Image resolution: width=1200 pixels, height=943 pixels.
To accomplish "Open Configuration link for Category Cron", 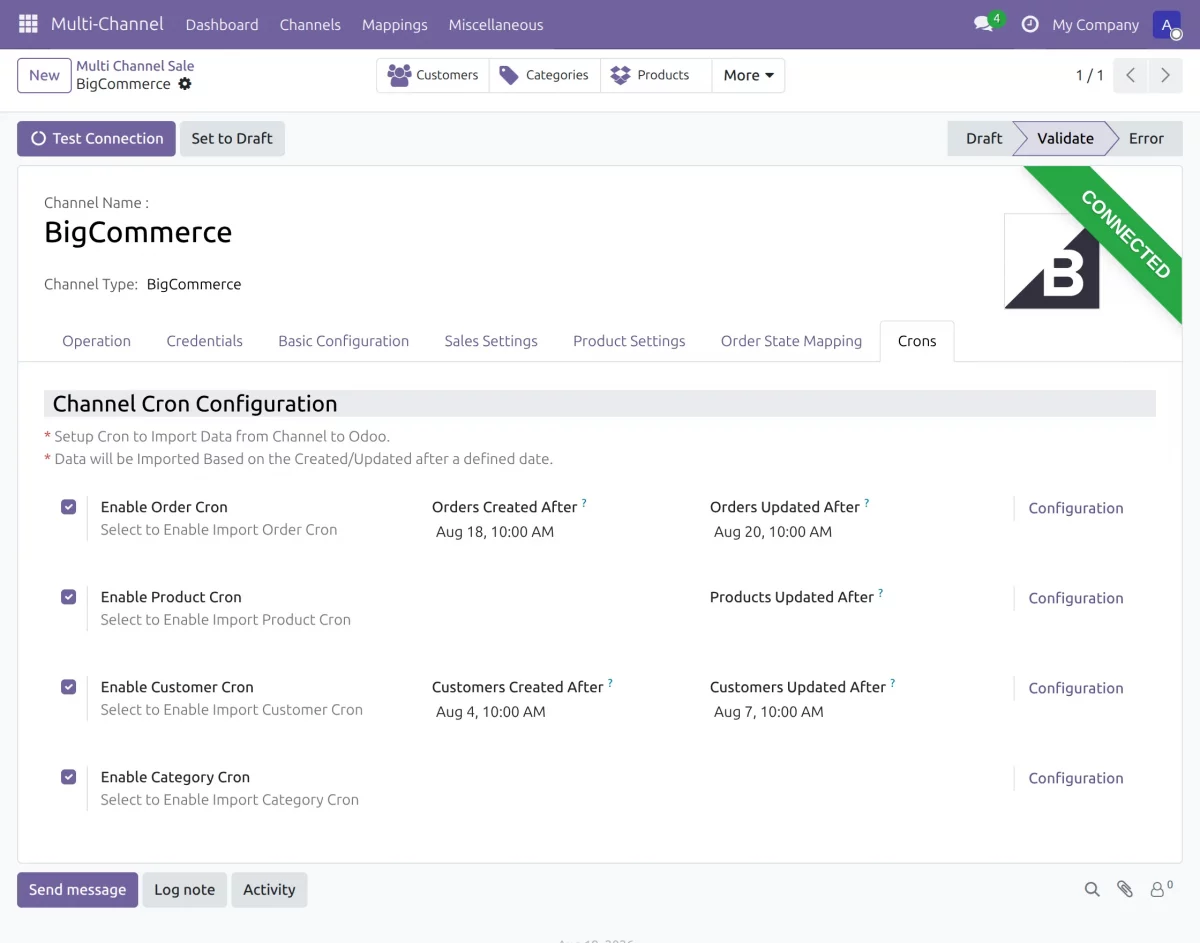I will 1075,778.
